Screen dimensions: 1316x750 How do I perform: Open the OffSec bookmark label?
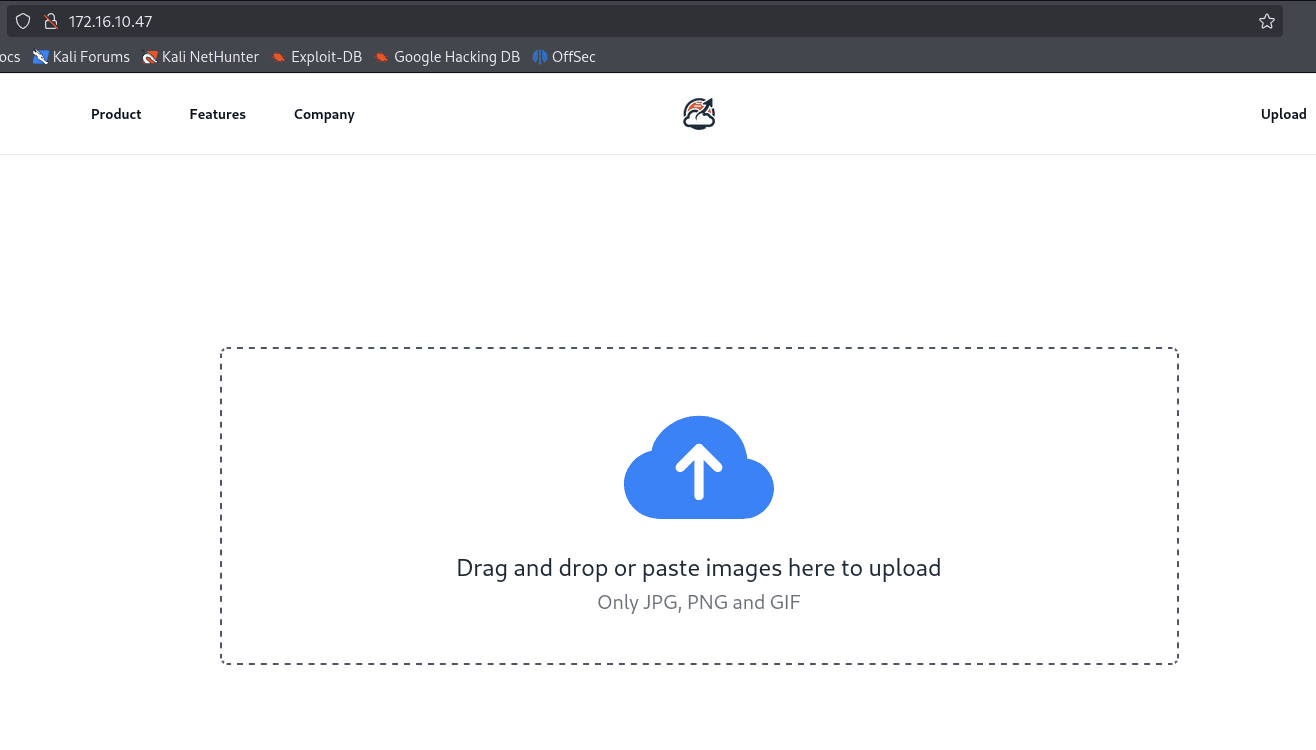(574, 57)
